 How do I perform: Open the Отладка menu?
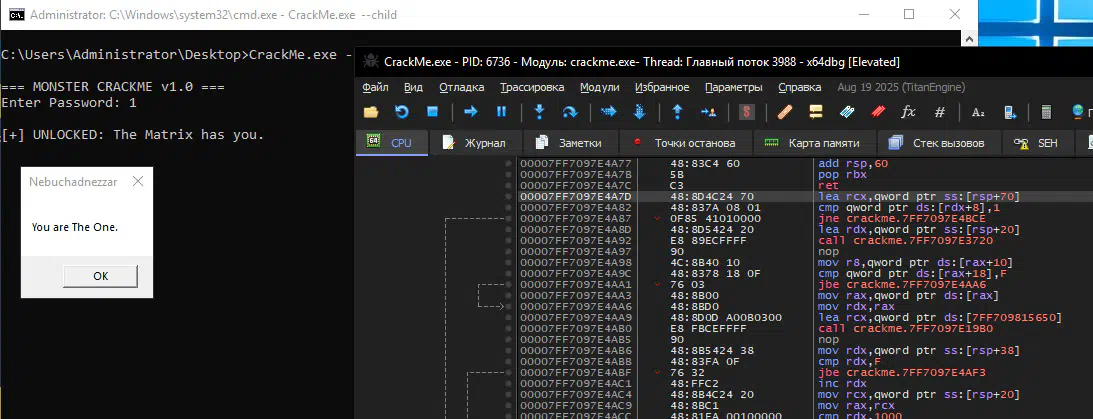462,88
